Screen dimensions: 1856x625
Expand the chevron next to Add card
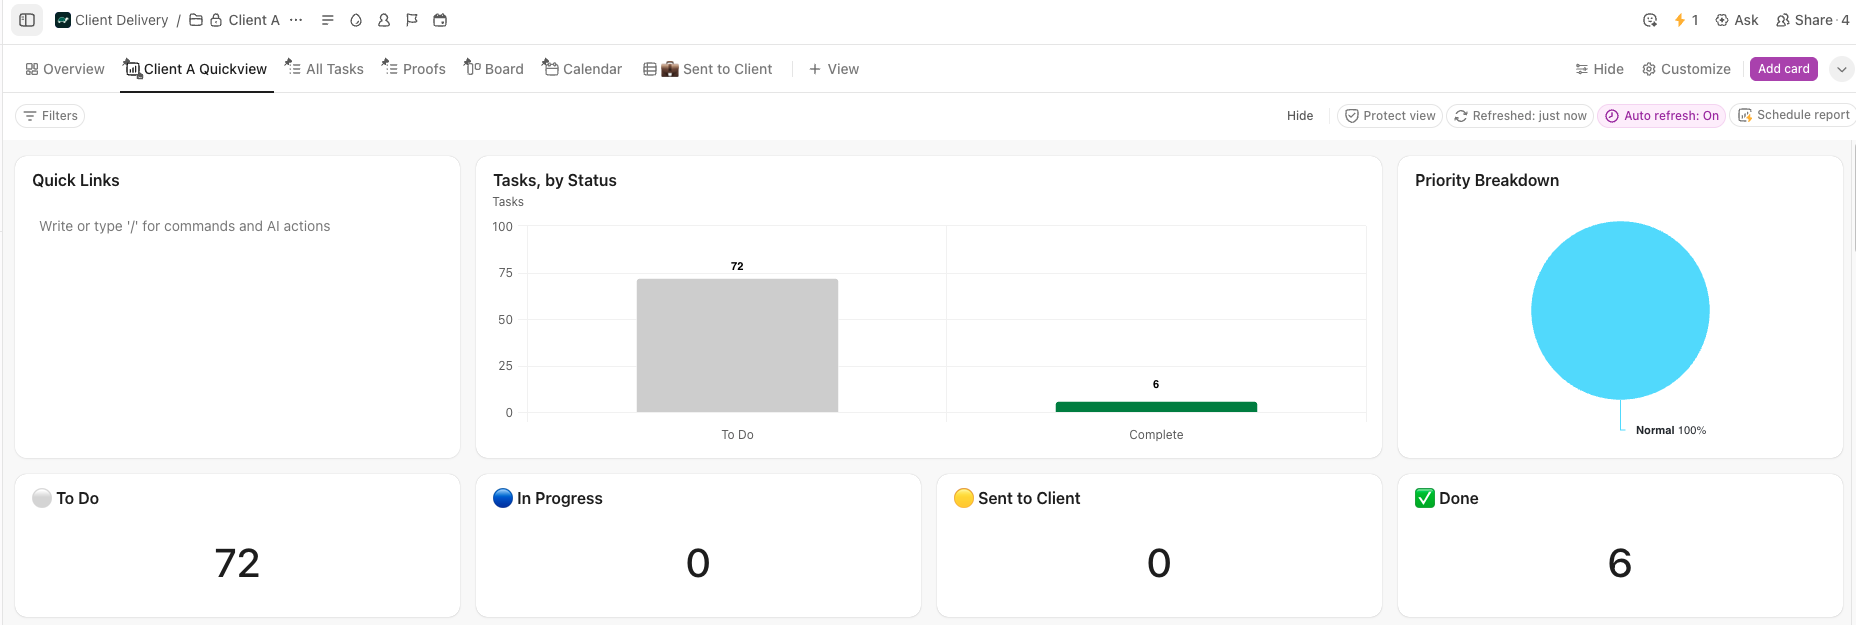click(x=1841, y=69)
